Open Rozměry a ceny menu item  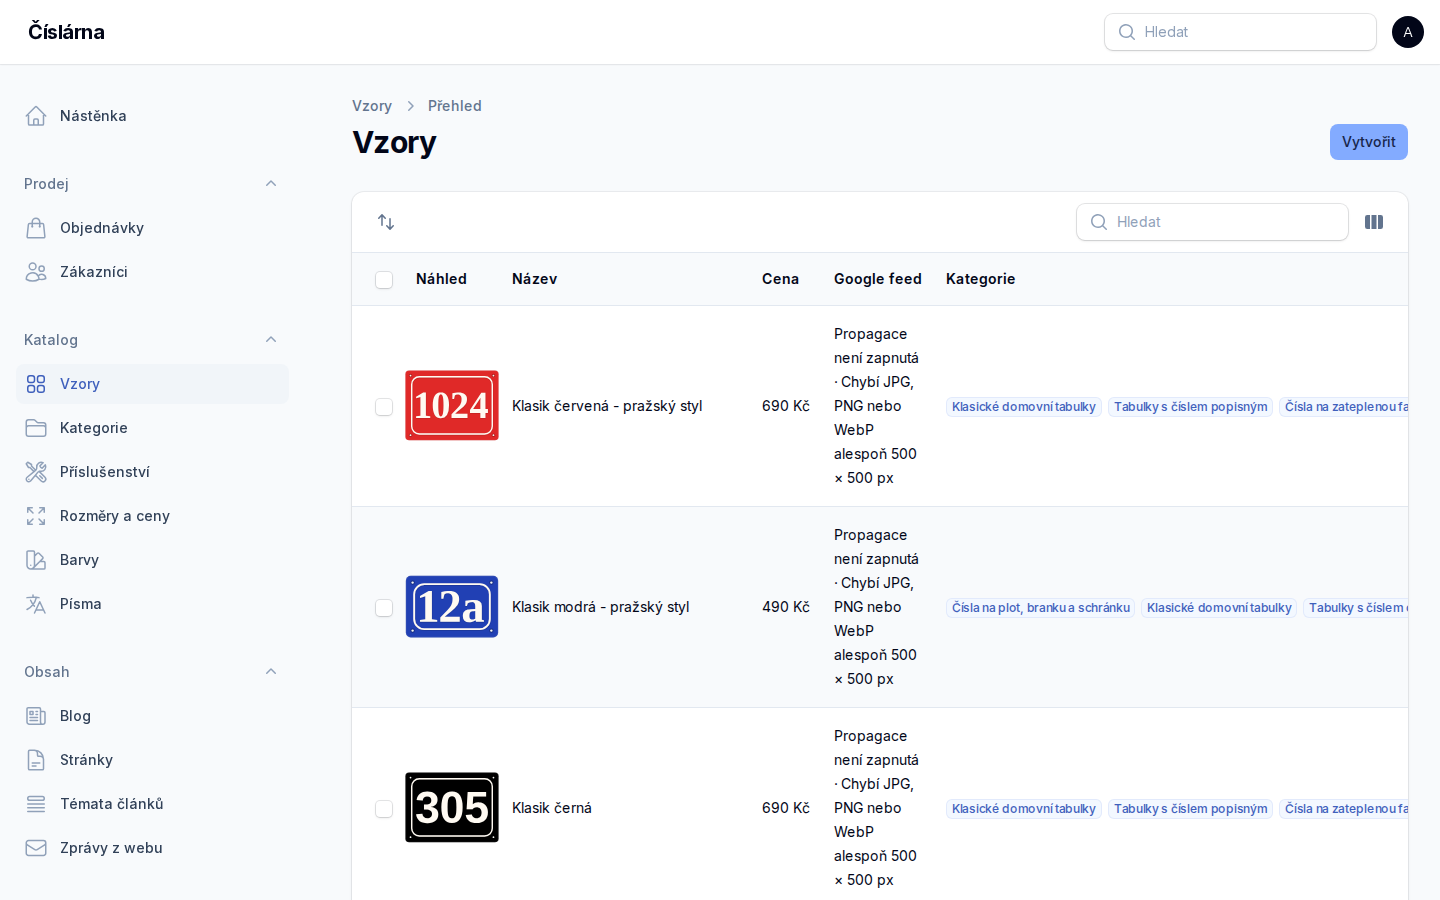[152, 516]
